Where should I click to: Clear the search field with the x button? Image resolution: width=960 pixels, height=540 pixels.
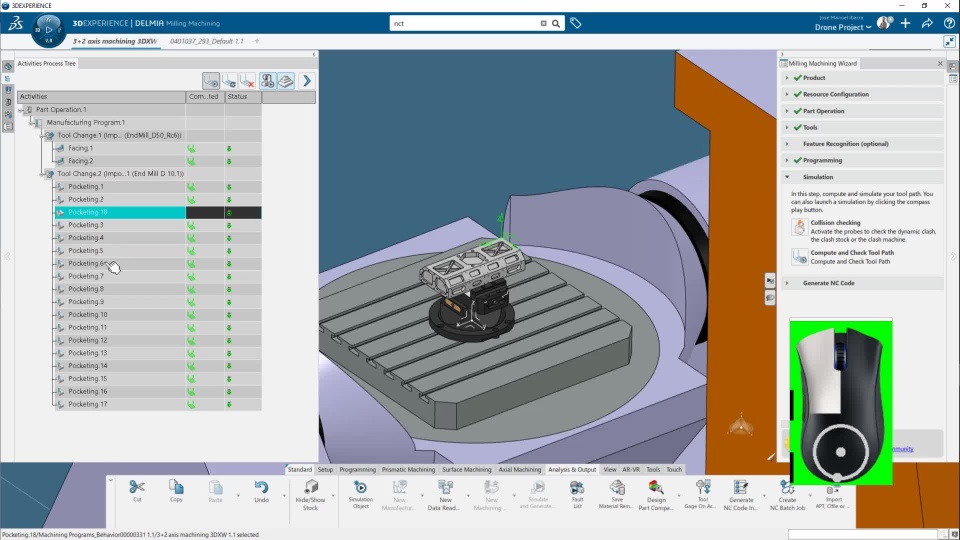click(543, 23)
